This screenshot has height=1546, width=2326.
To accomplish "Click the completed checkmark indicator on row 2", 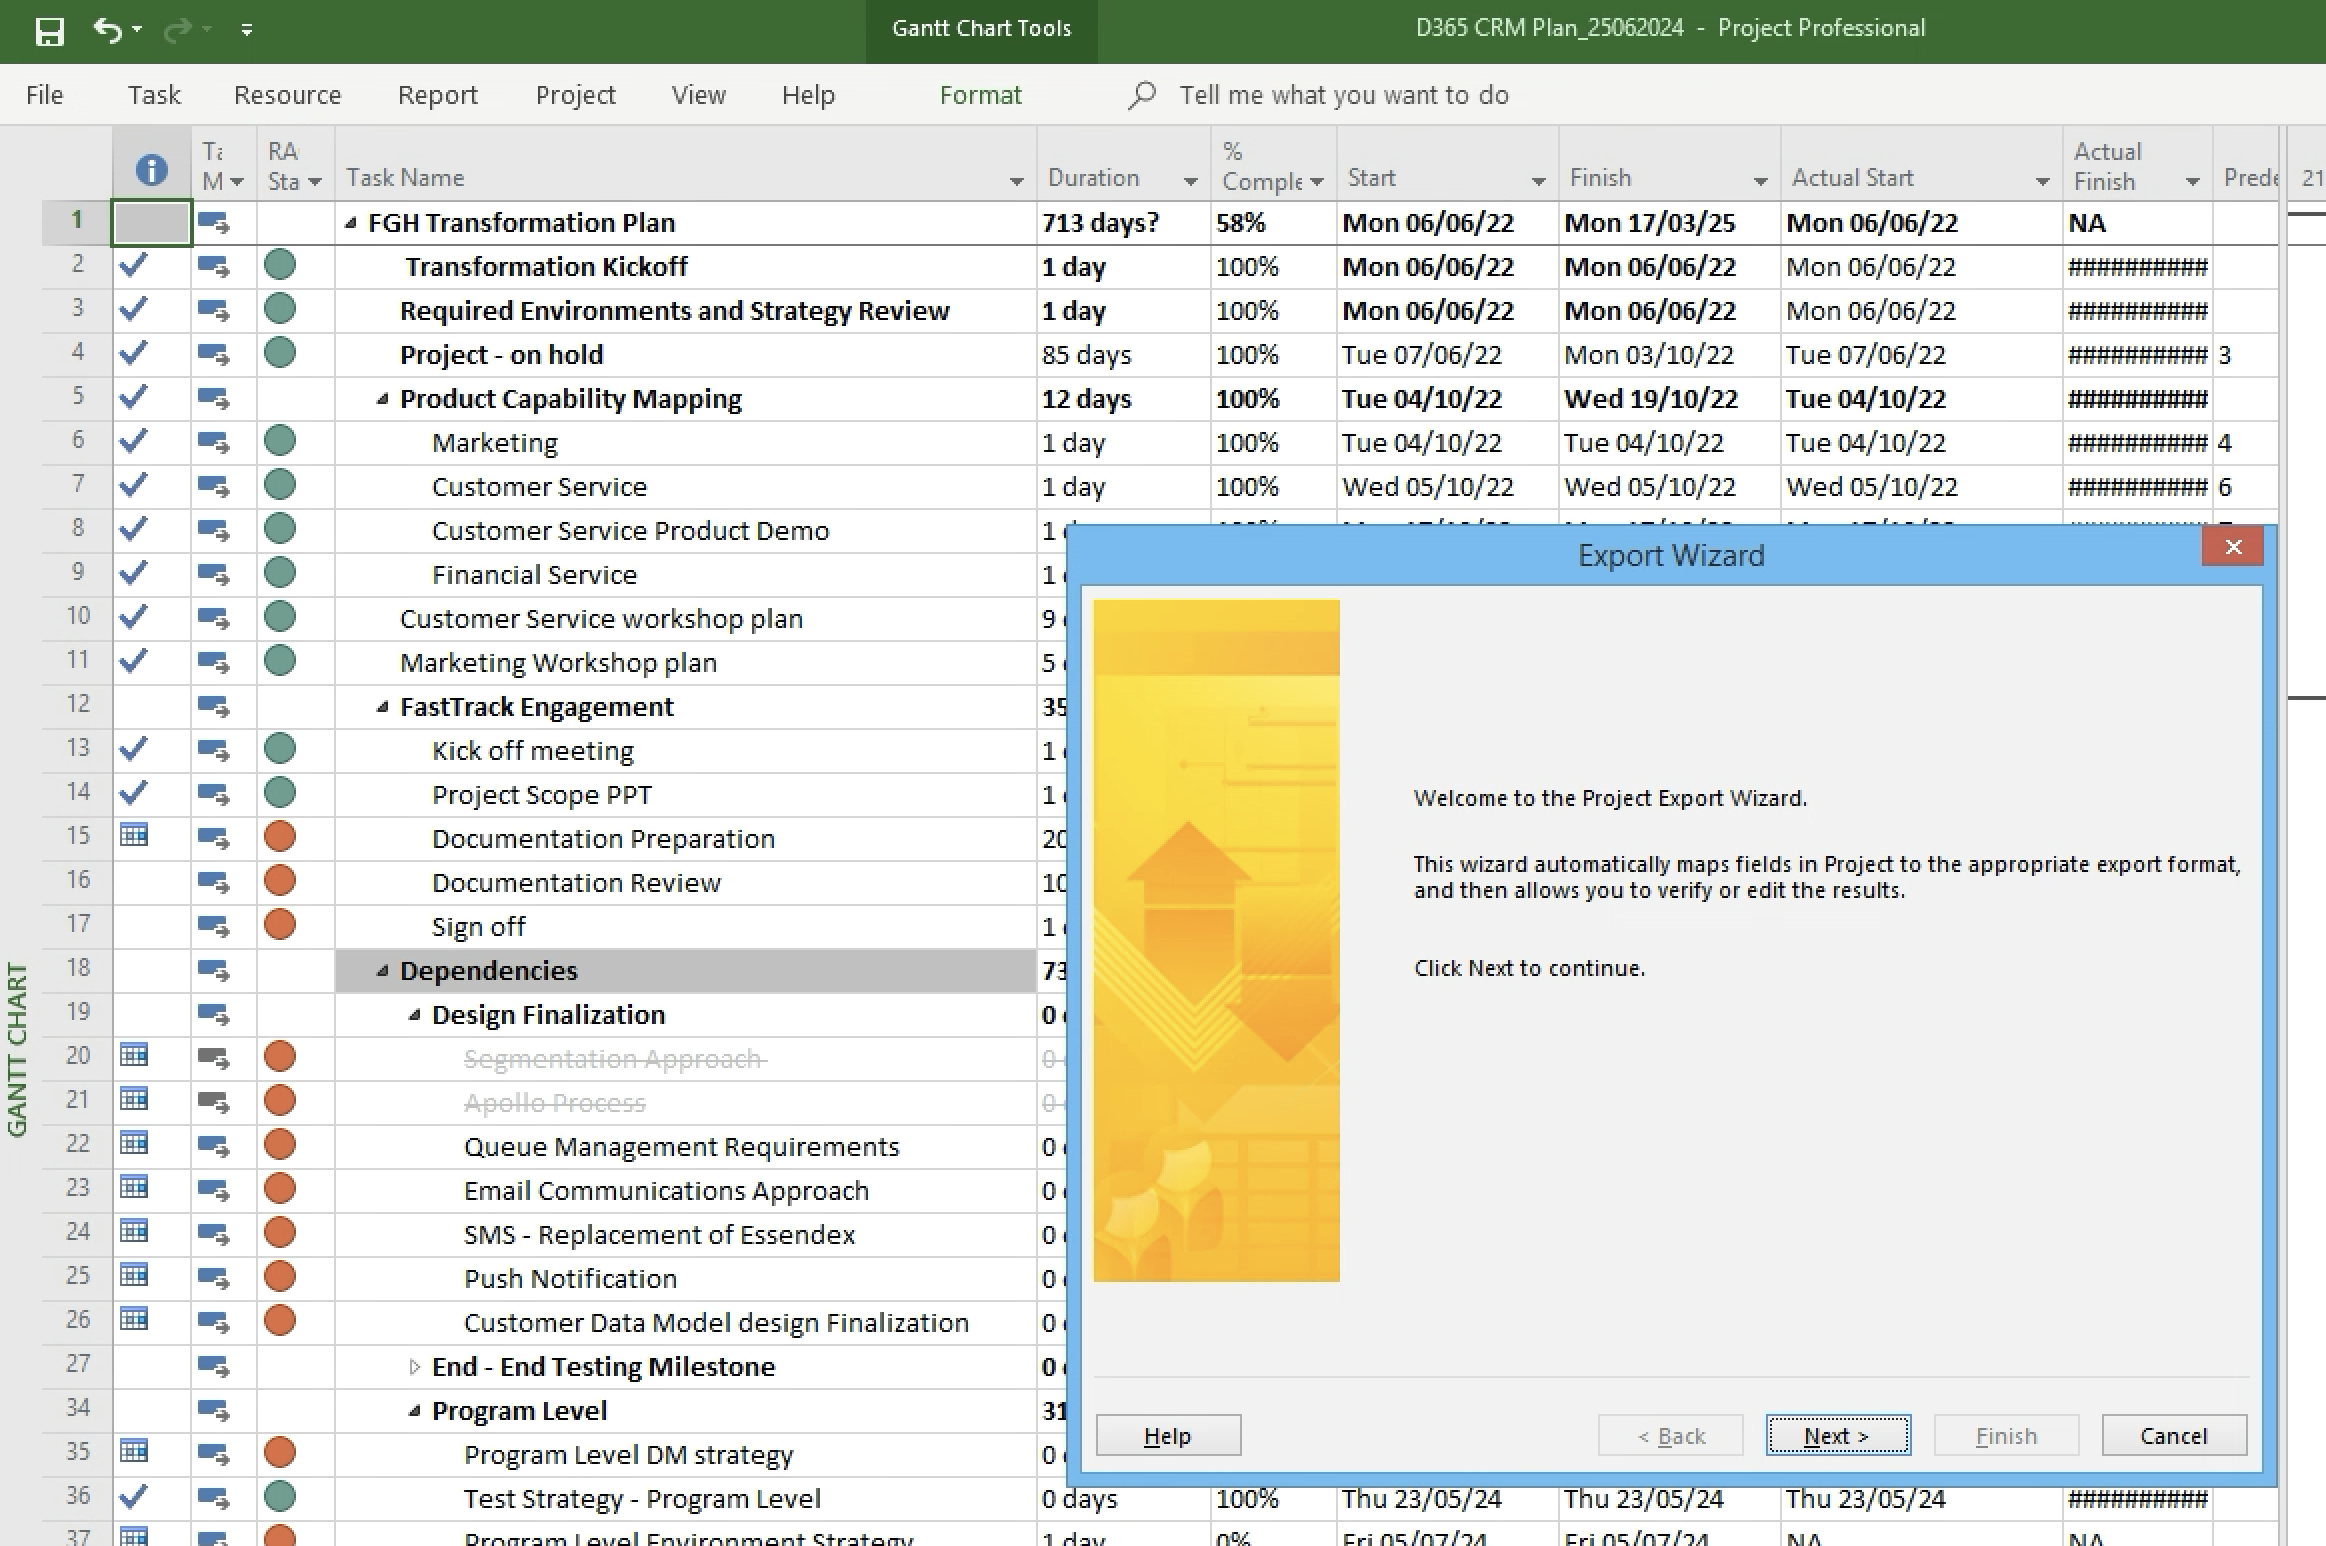I will (x=134, y=266).
